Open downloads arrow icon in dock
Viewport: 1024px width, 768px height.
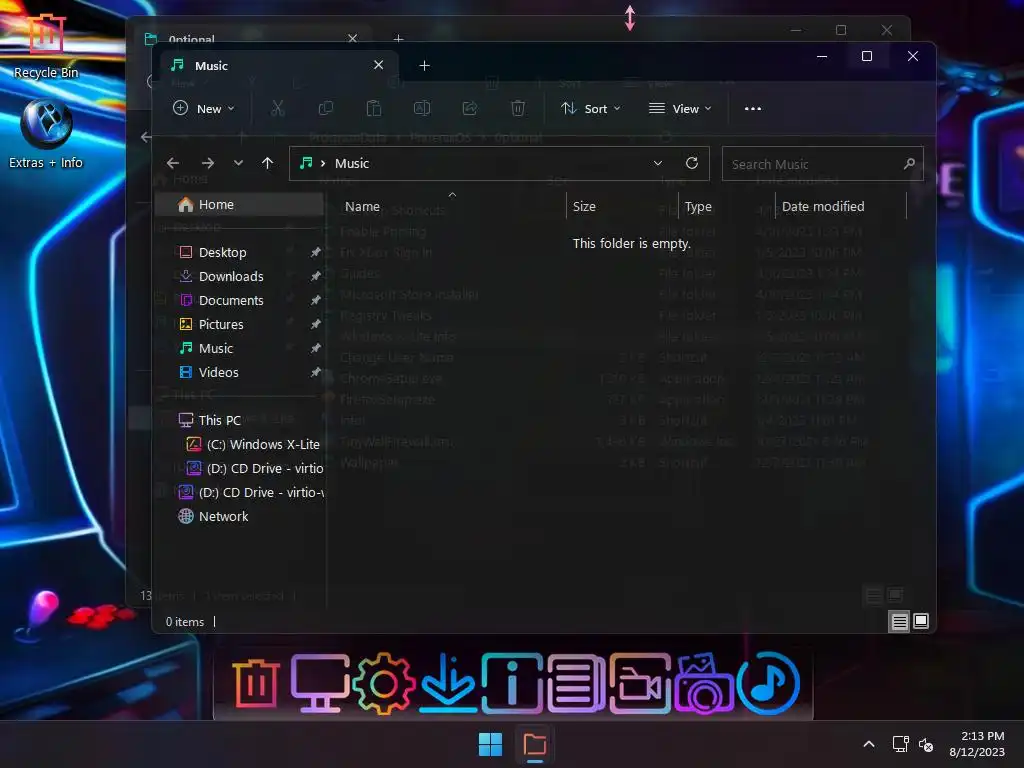(x=448, y=683)
